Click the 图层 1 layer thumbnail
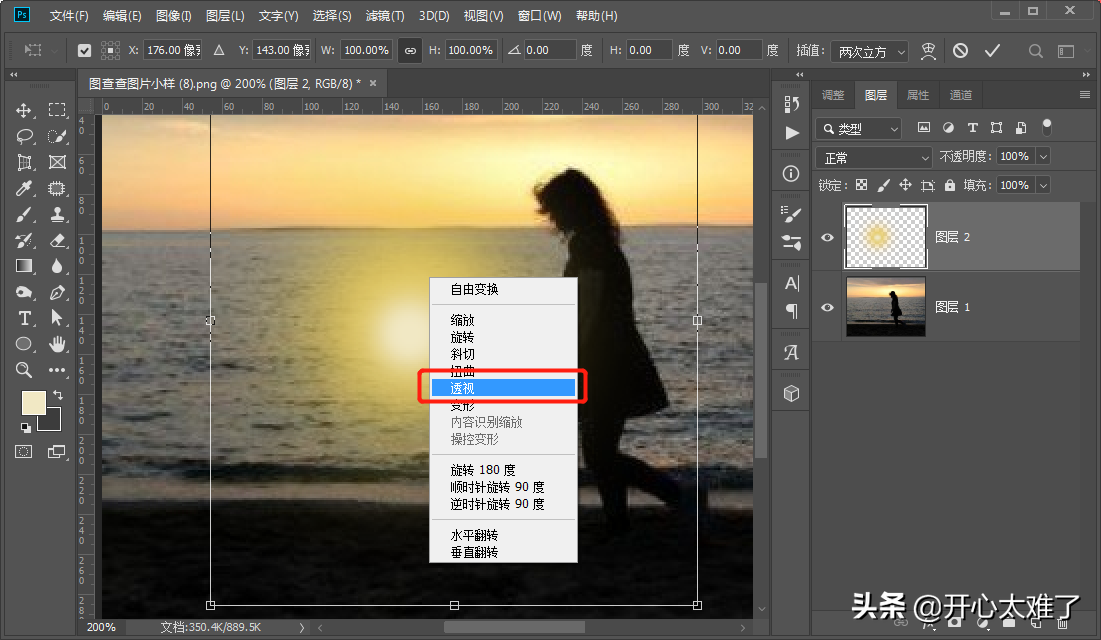Screen dimensions: 1101x640 [x=885, y=307]
